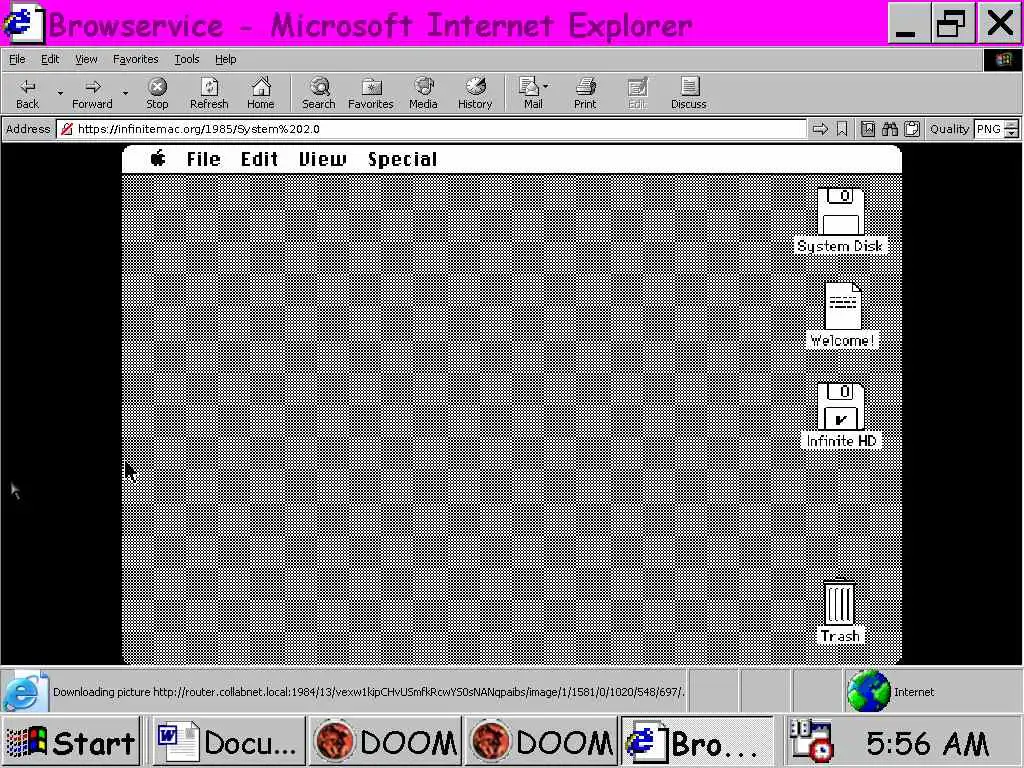Click the Downloading picture status text
1024x768 pixels.
coord(368,692)
